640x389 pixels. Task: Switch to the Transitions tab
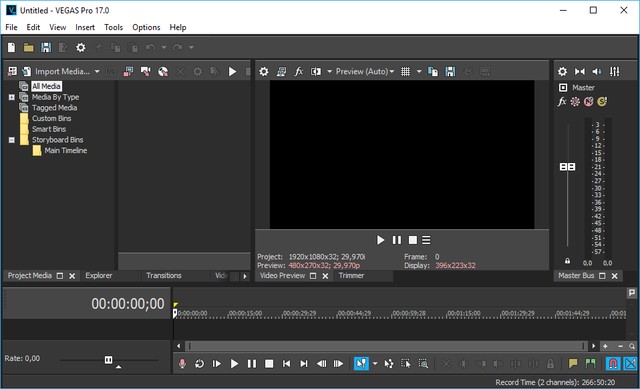tap(164, 276)
